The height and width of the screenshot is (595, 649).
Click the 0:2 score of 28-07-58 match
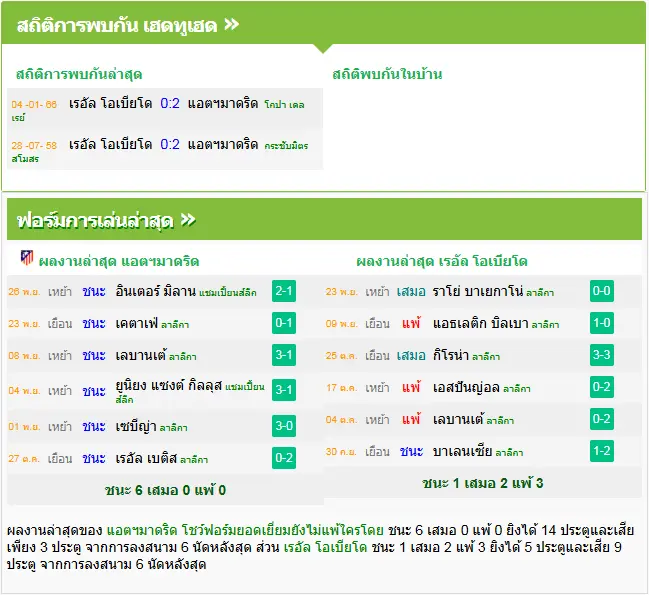(170, 144)
